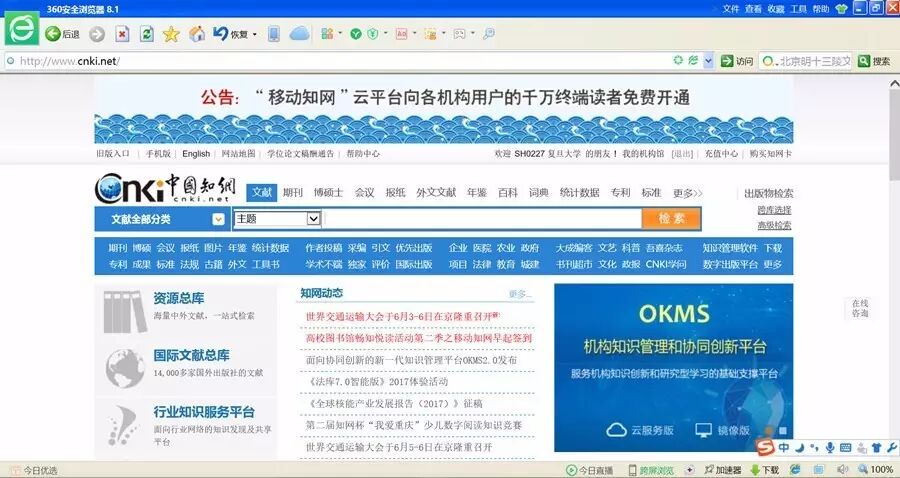Stop loading with the red X page icon
900x478 pixels.
click(x=122, y=34)
